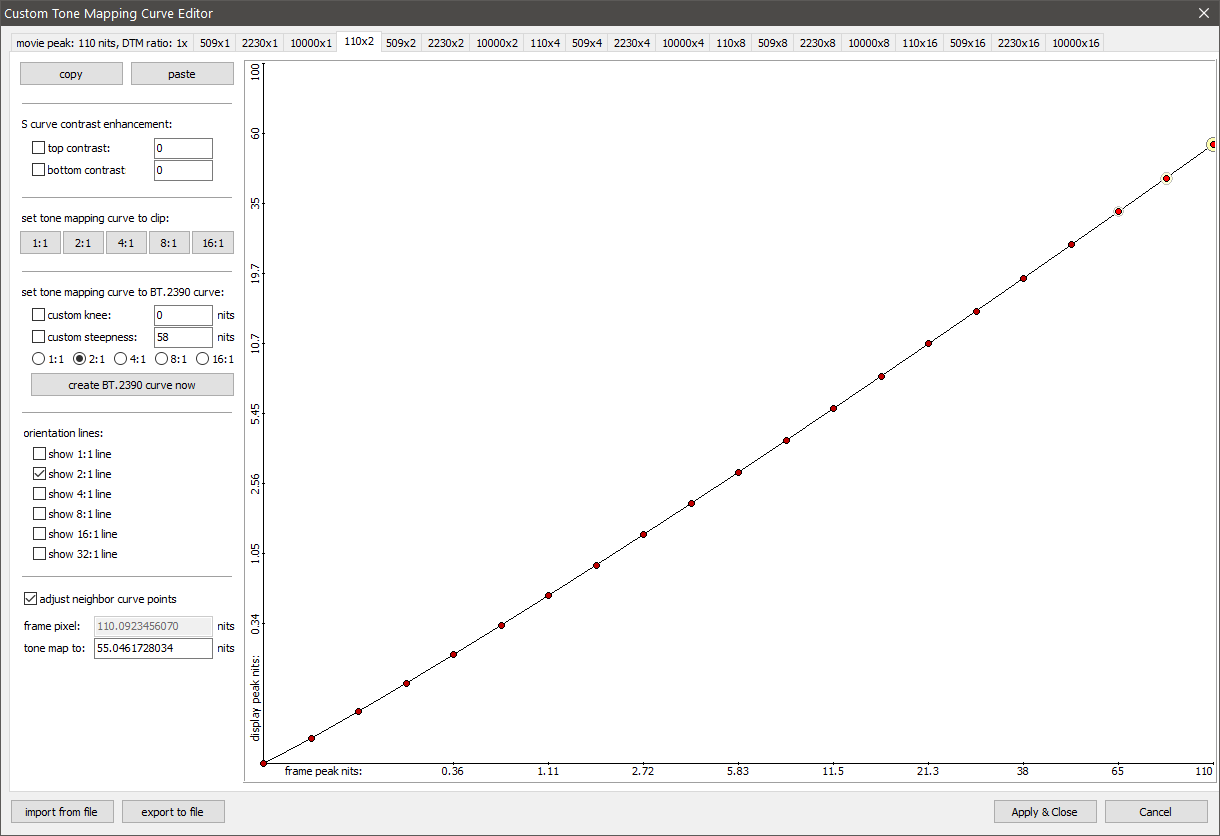Enable show 8:1 line
Image resolution: width=1220 pixels, height=836 pixels.
39,514
